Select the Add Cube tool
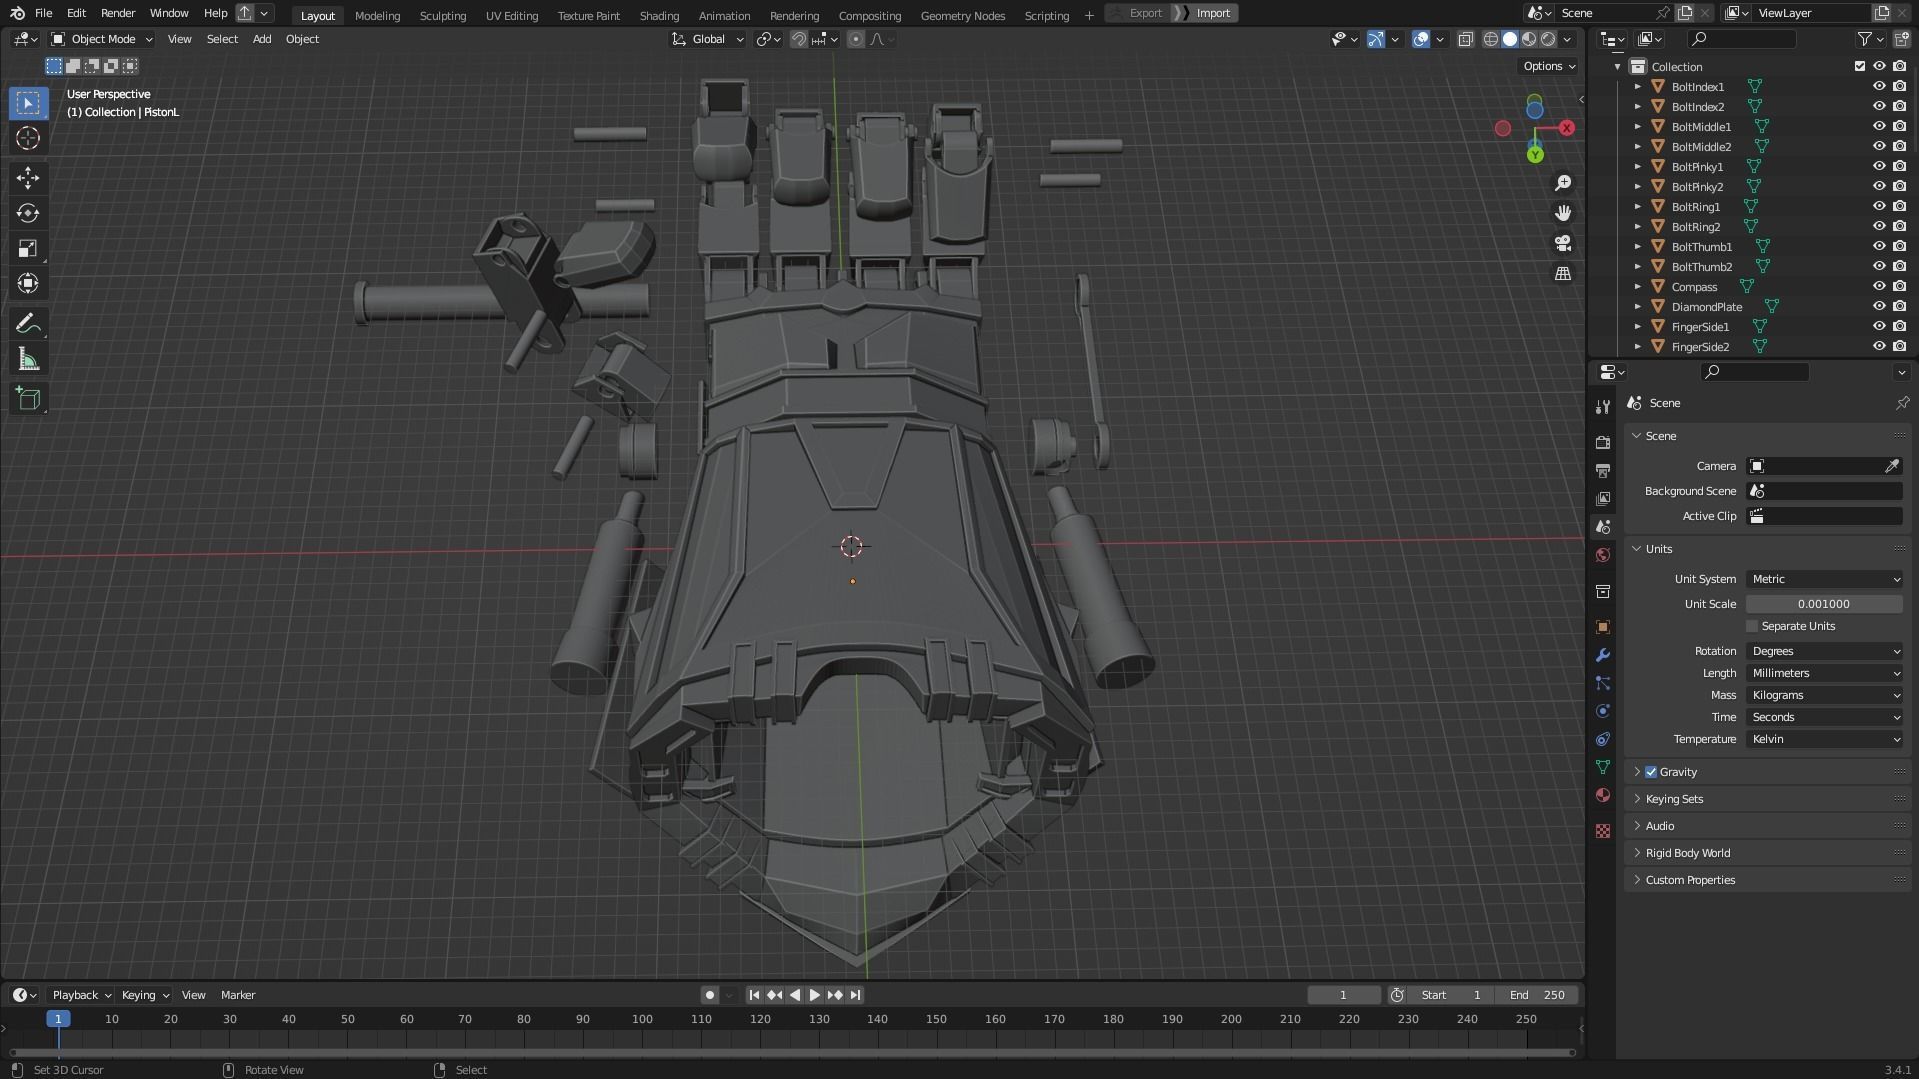The height and width of the screenshot is (1079, 1919). point(28,399)
